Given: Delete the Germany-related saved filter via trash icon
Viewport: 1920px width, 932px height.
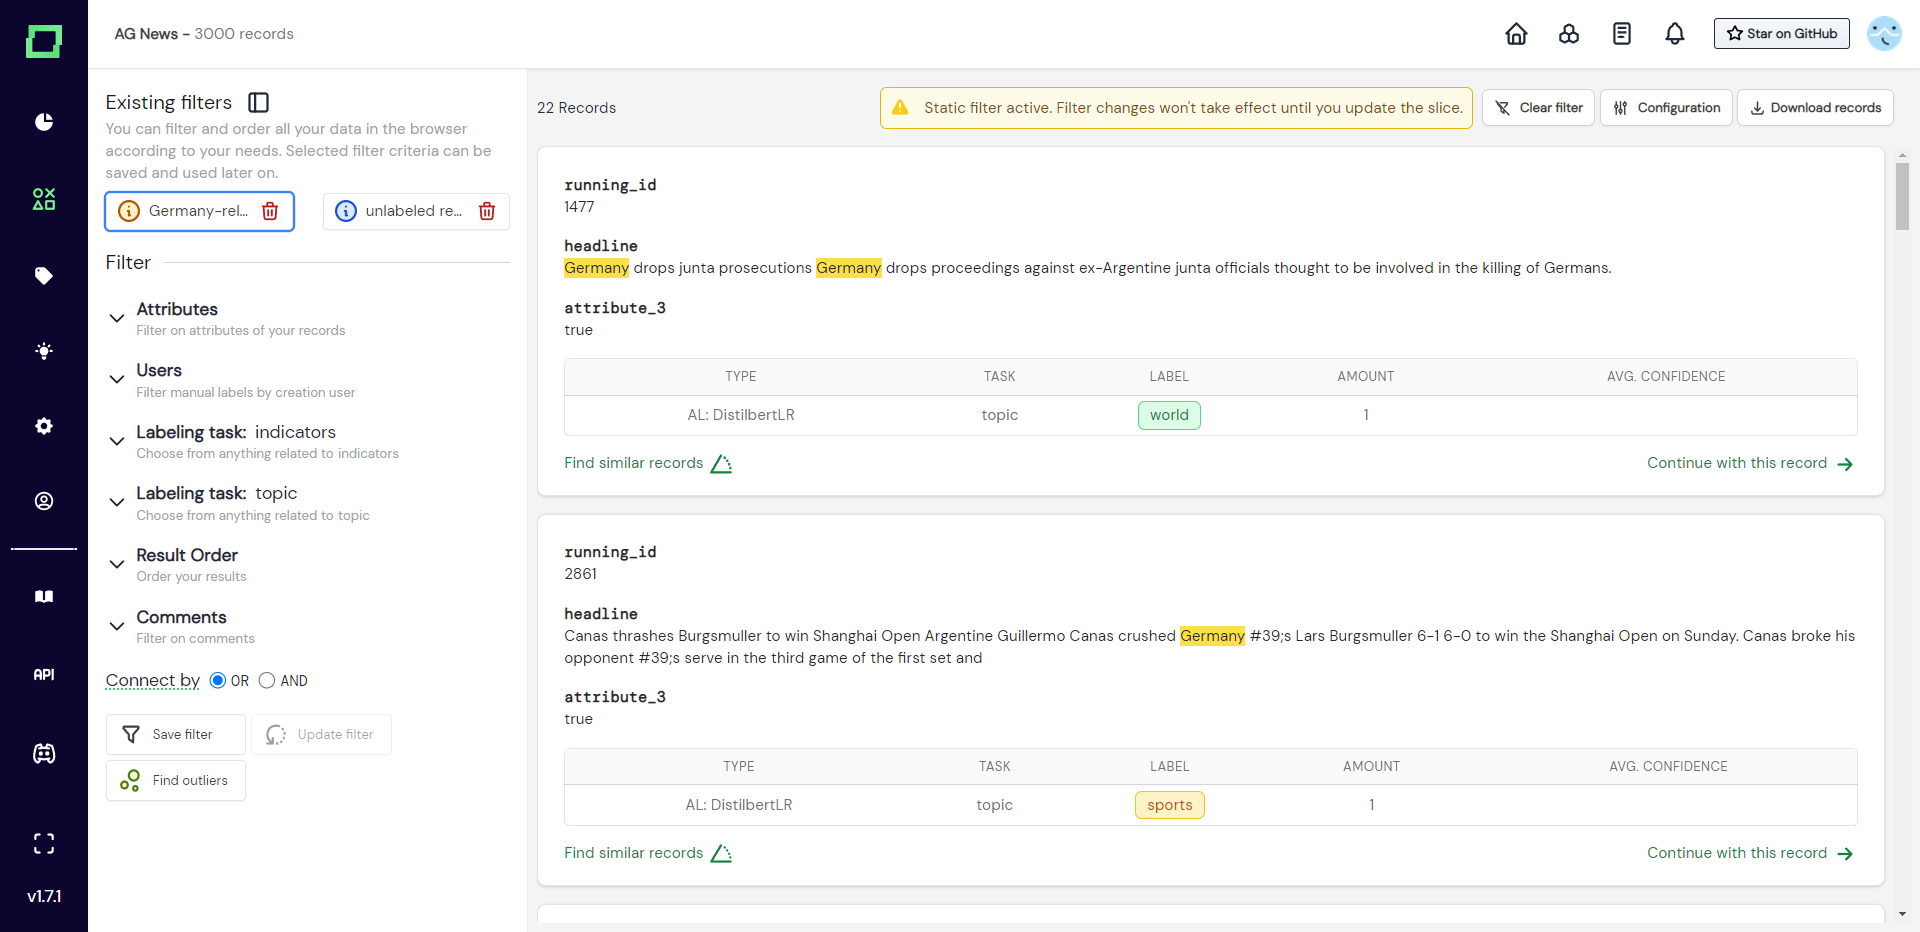Looking at the screenshot, I should (x=270, y=211).
